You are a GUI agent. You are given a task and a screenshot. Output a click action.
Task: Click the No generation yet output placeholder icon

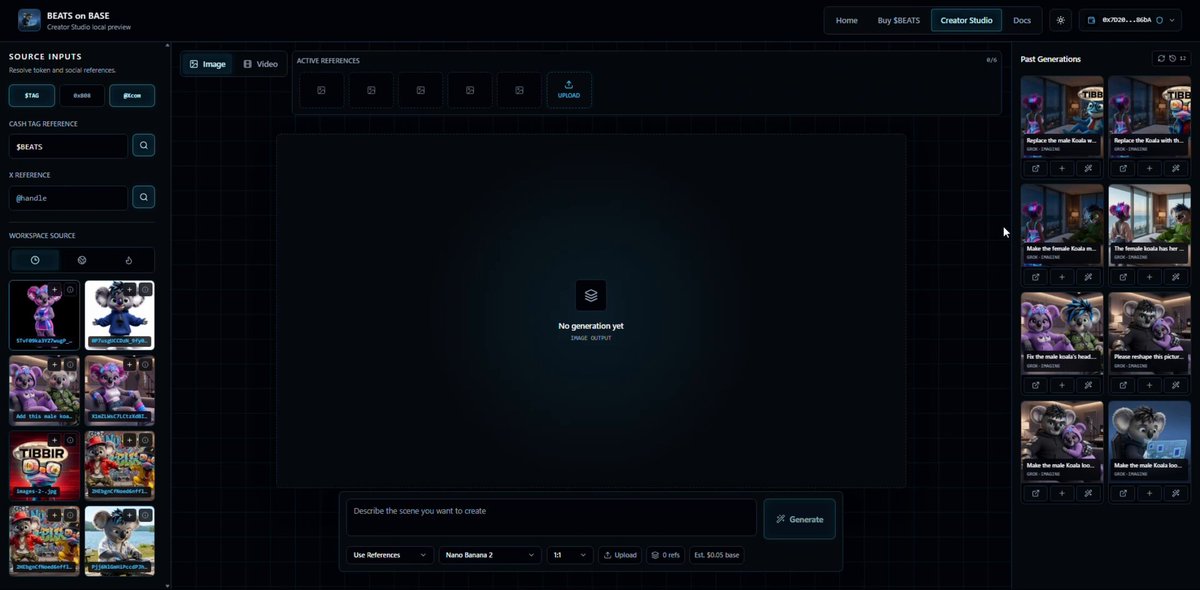tap(591, 295)
